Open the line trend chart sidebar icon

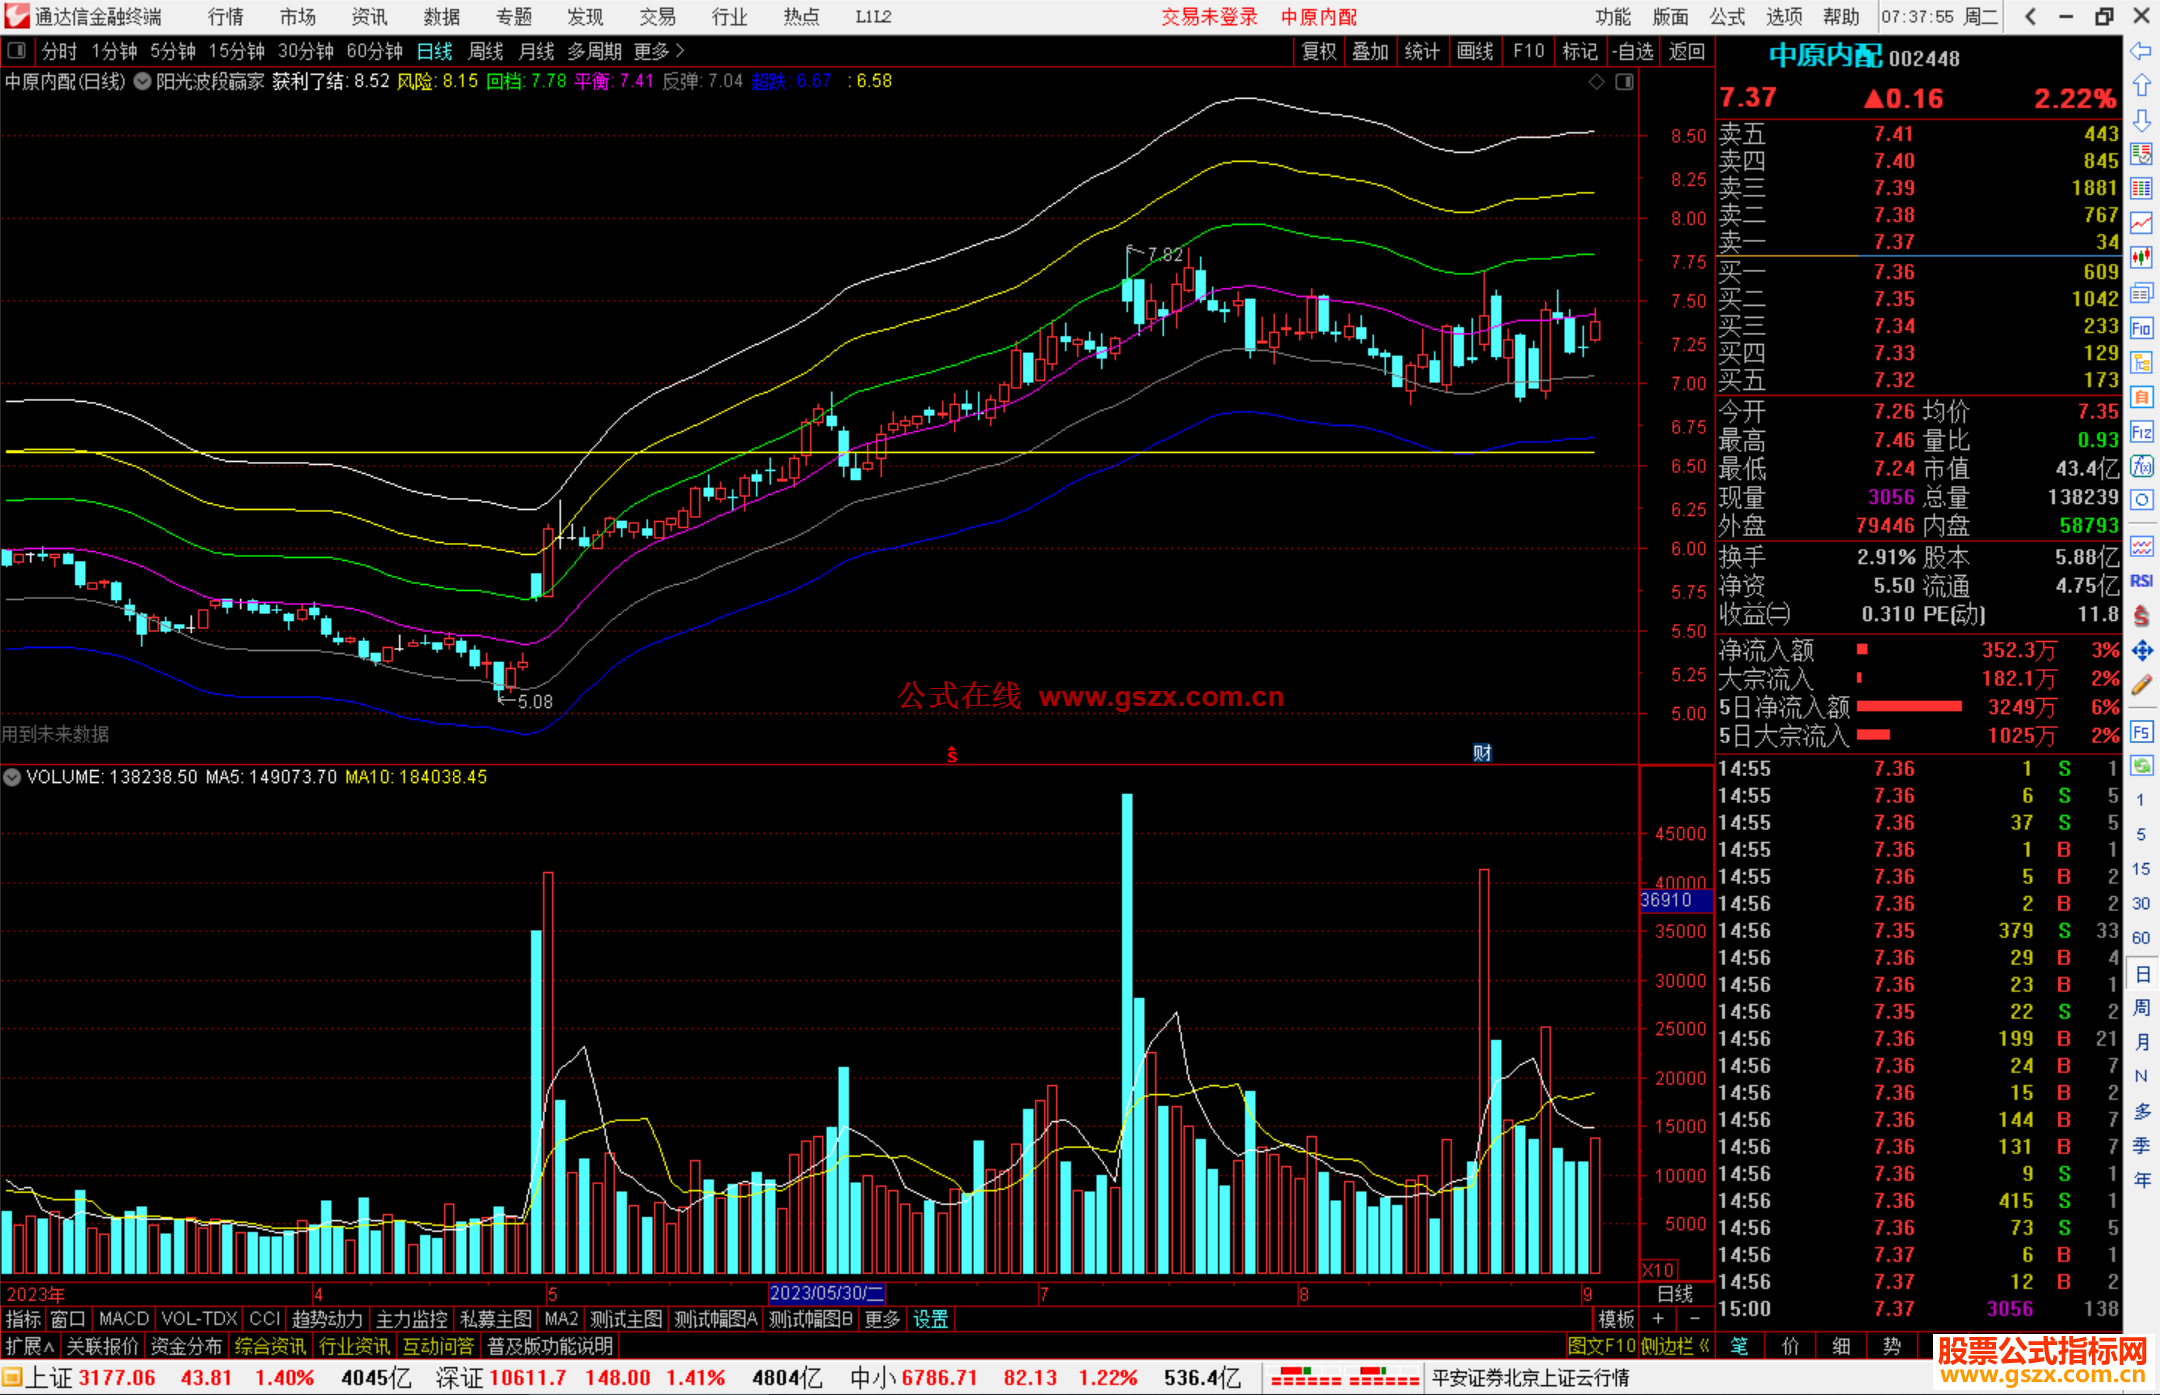coord(2141,223)
